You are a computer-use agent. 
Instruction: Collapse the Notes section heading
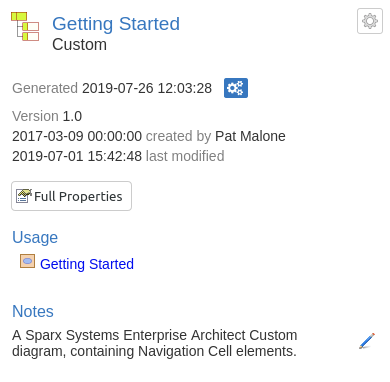click(x=33, y=311)
